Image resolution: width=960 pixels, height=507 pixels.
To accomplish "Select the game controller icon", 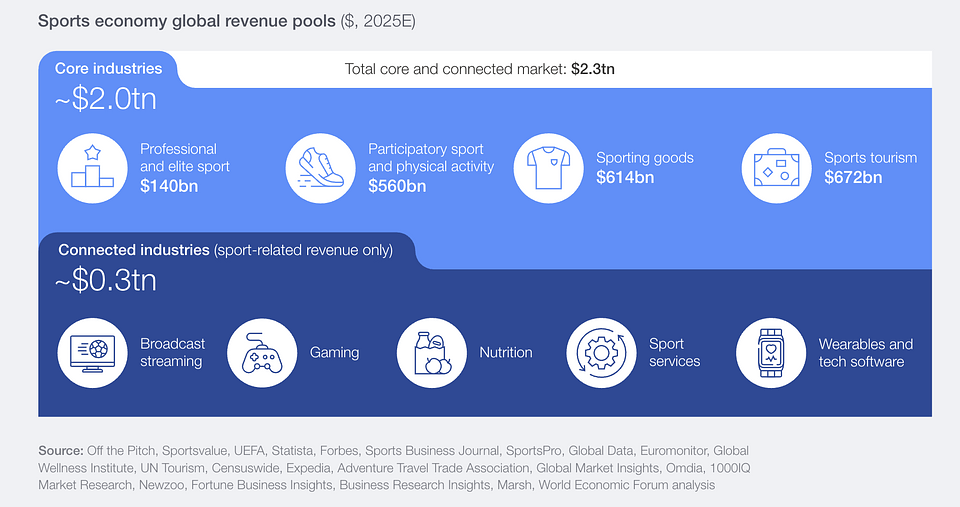I will (x=262, y=353).
